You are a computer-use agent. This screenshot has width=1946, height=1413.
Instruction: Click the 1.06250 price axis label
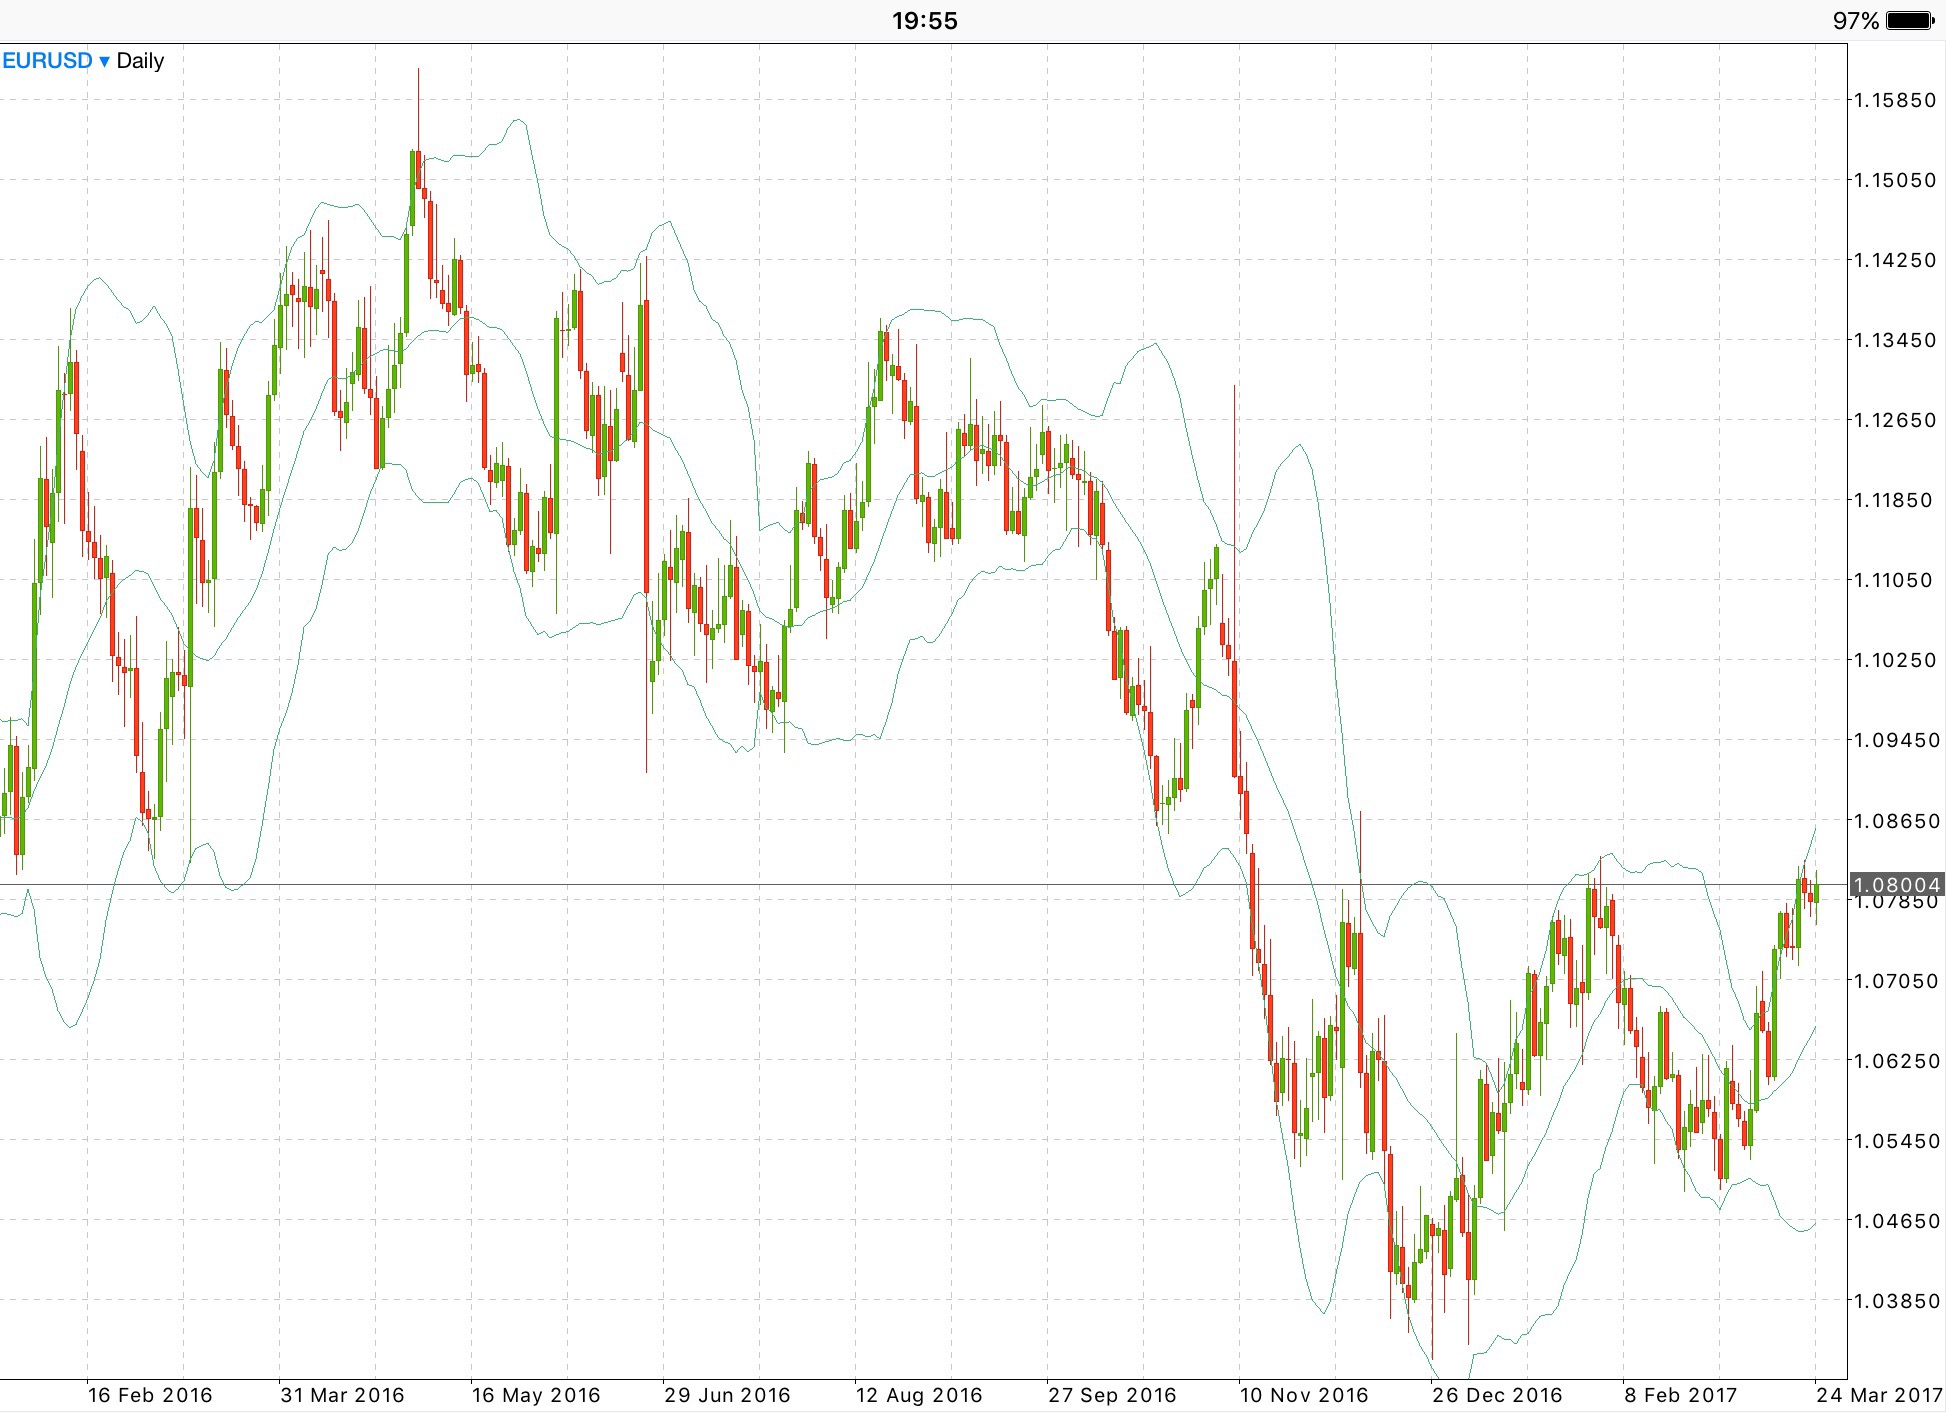[x=1897, y=1061]
